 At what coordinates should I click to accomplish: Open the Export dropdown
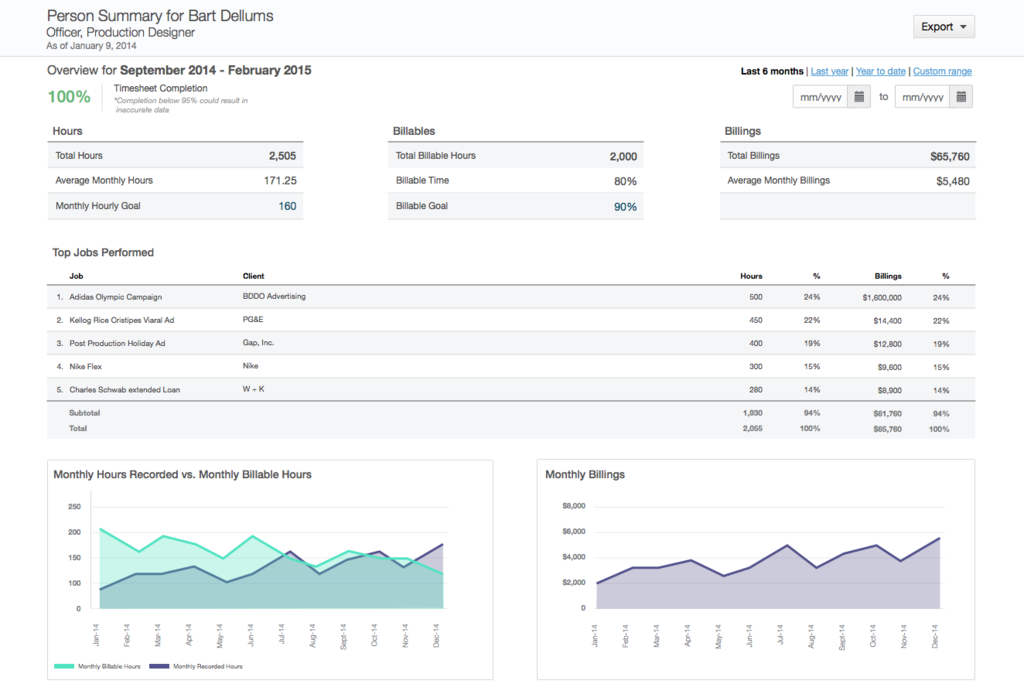(x=943, y=26)
